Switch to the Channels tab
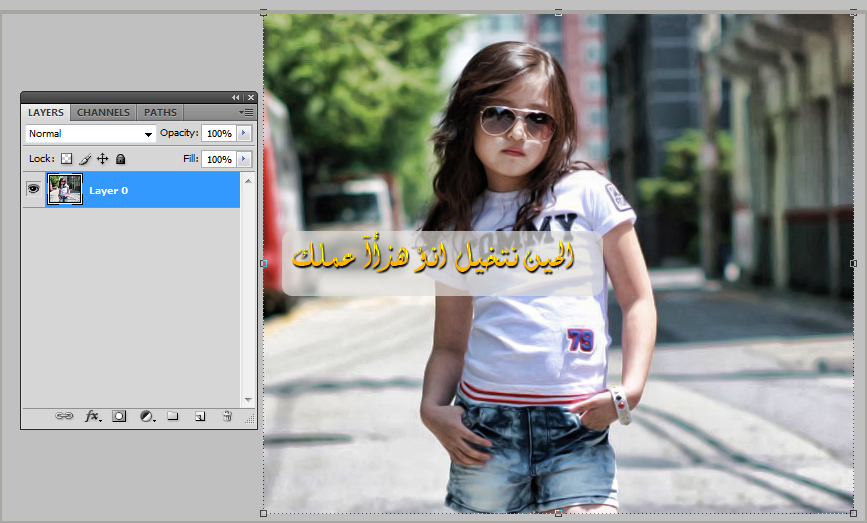 coord(103,113)
